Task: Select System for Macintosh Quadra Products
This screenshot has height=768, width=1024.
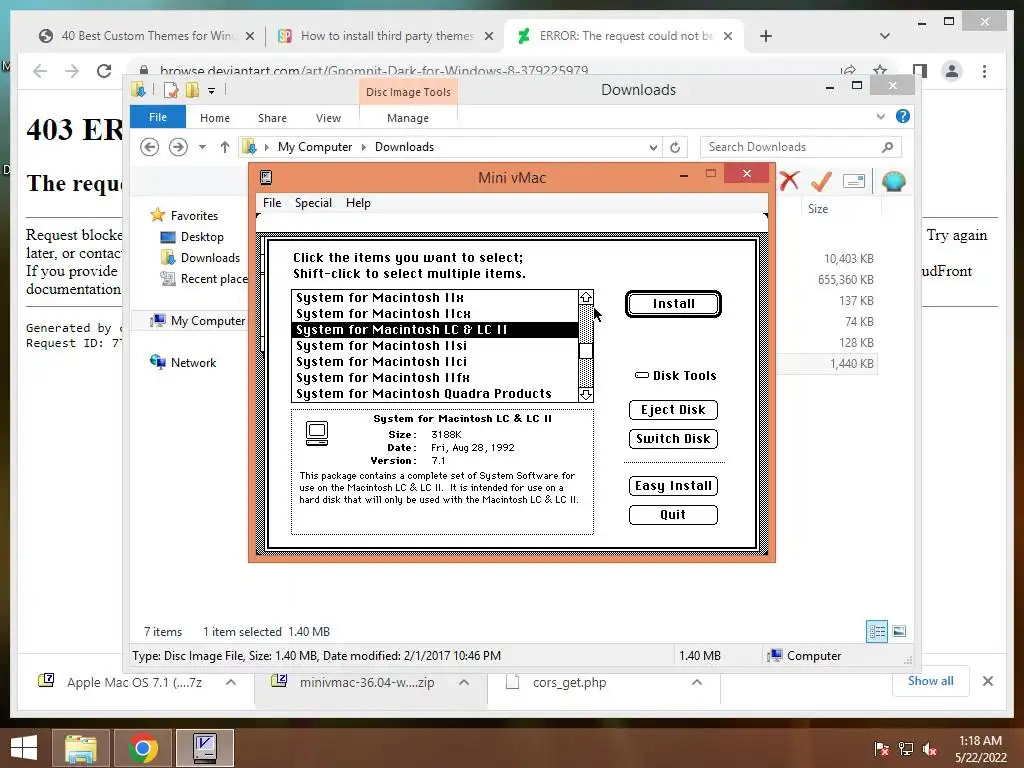Action: tap(434, 394)
